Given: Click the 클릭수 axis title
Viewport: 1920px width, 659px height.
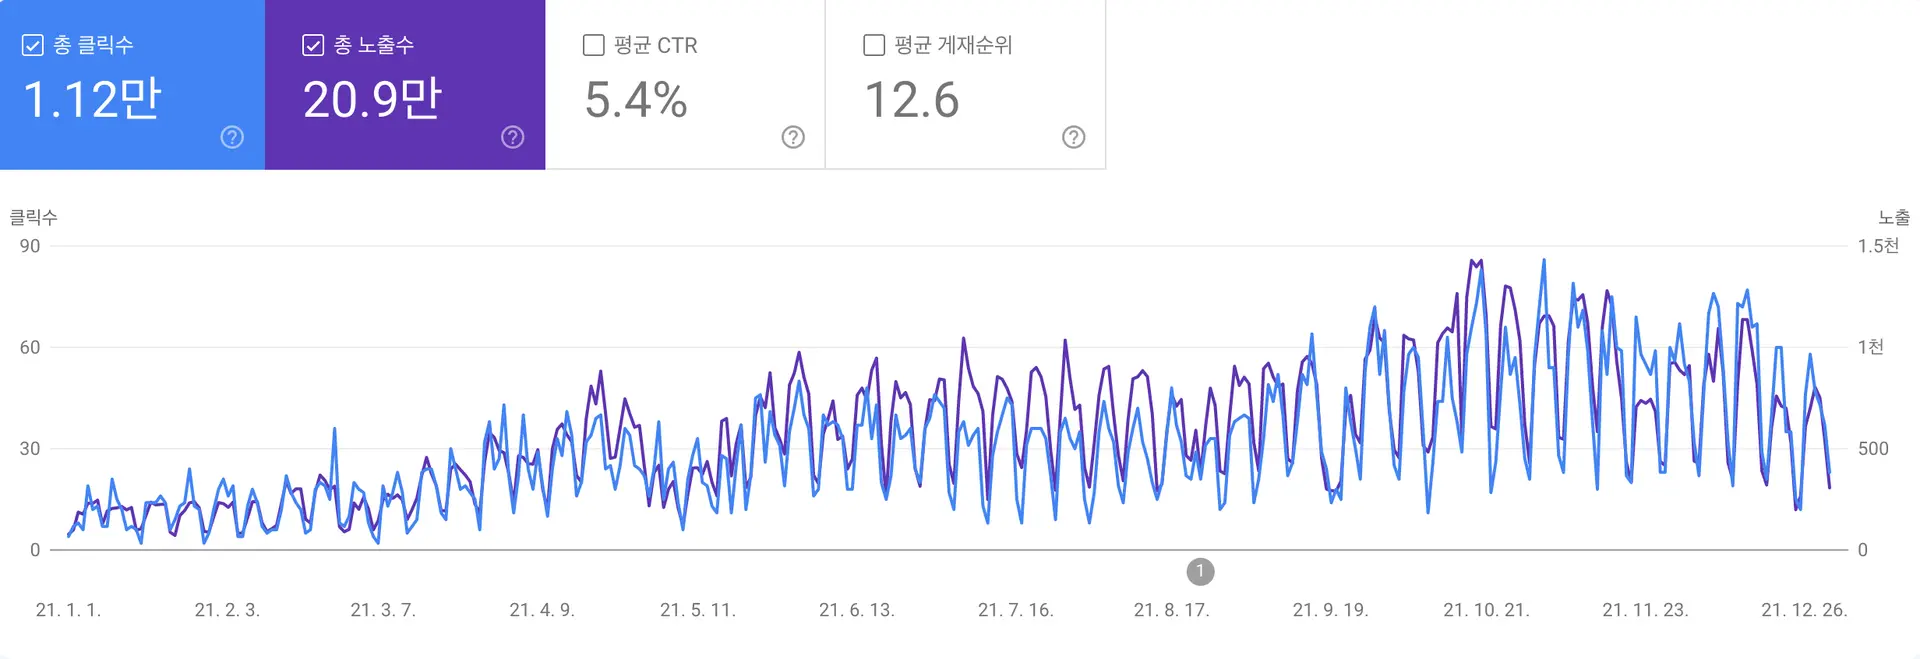Looking at the screenshot, I should 34,217.
